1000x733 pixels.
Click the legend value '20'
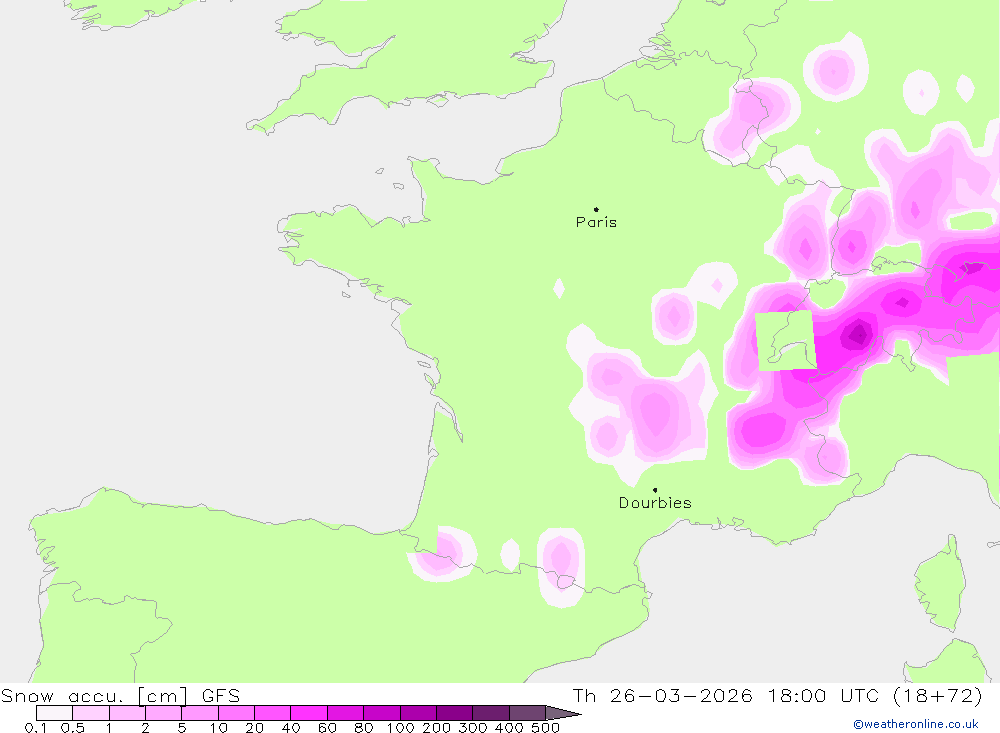point(254,728)
